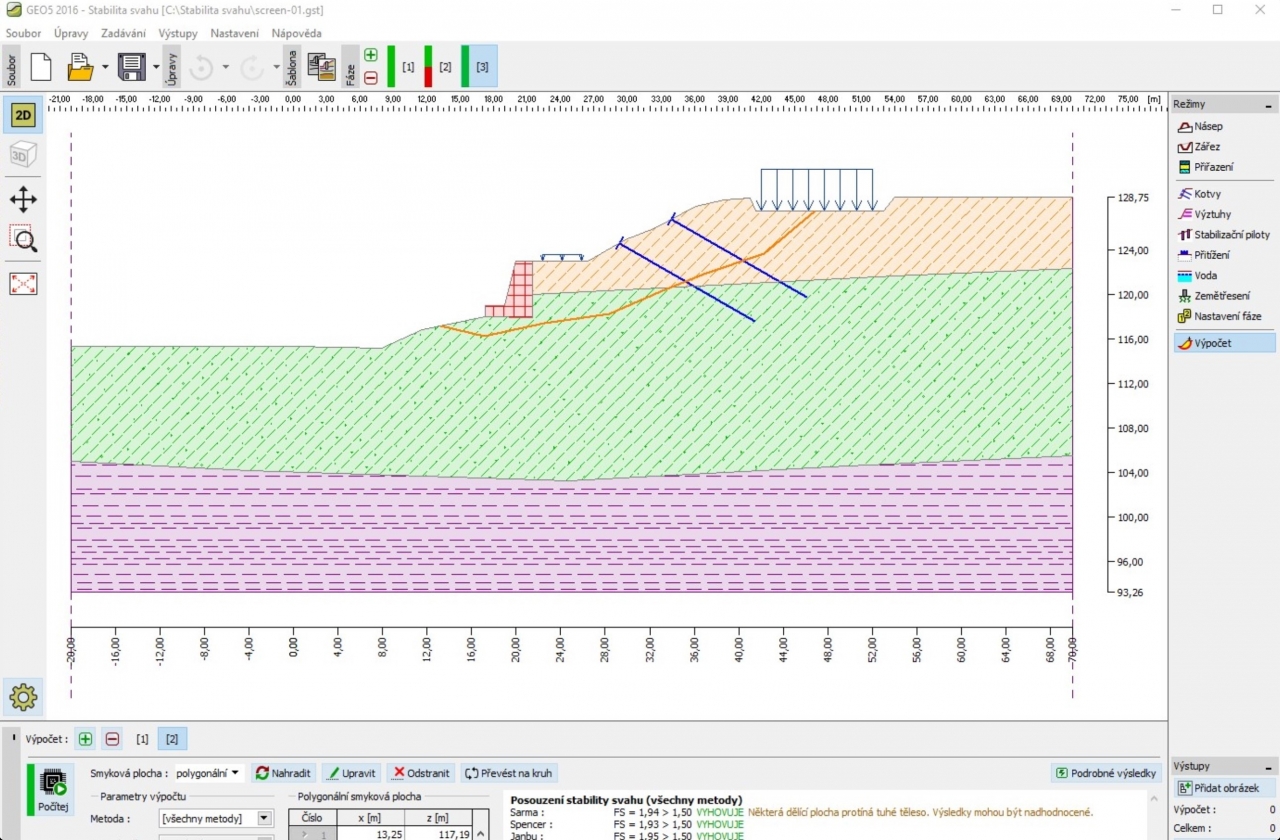
Task: Open the drawing settings gear
Action: [23, 696]
